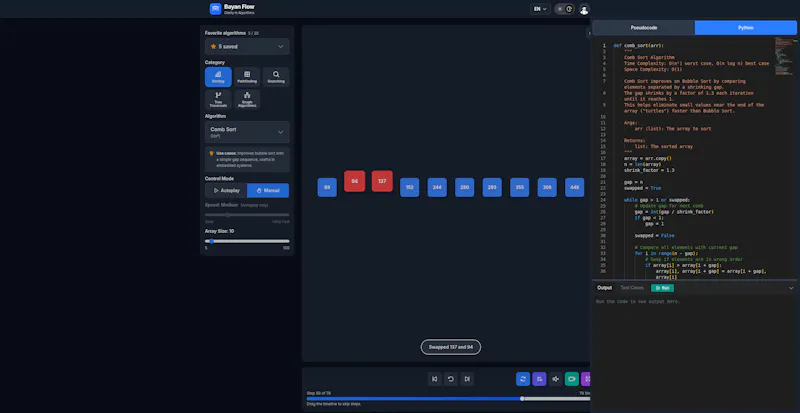Click the purple fullscreen icon
Screen dimensions: 800x413
point(587,379)
